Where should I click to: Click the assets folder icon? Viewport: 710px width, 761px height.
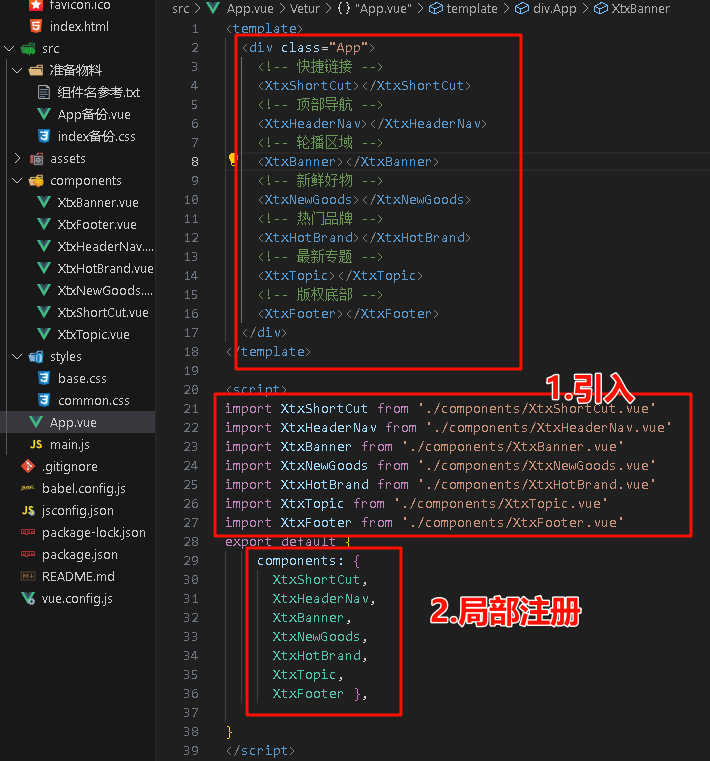coord(36,159)
